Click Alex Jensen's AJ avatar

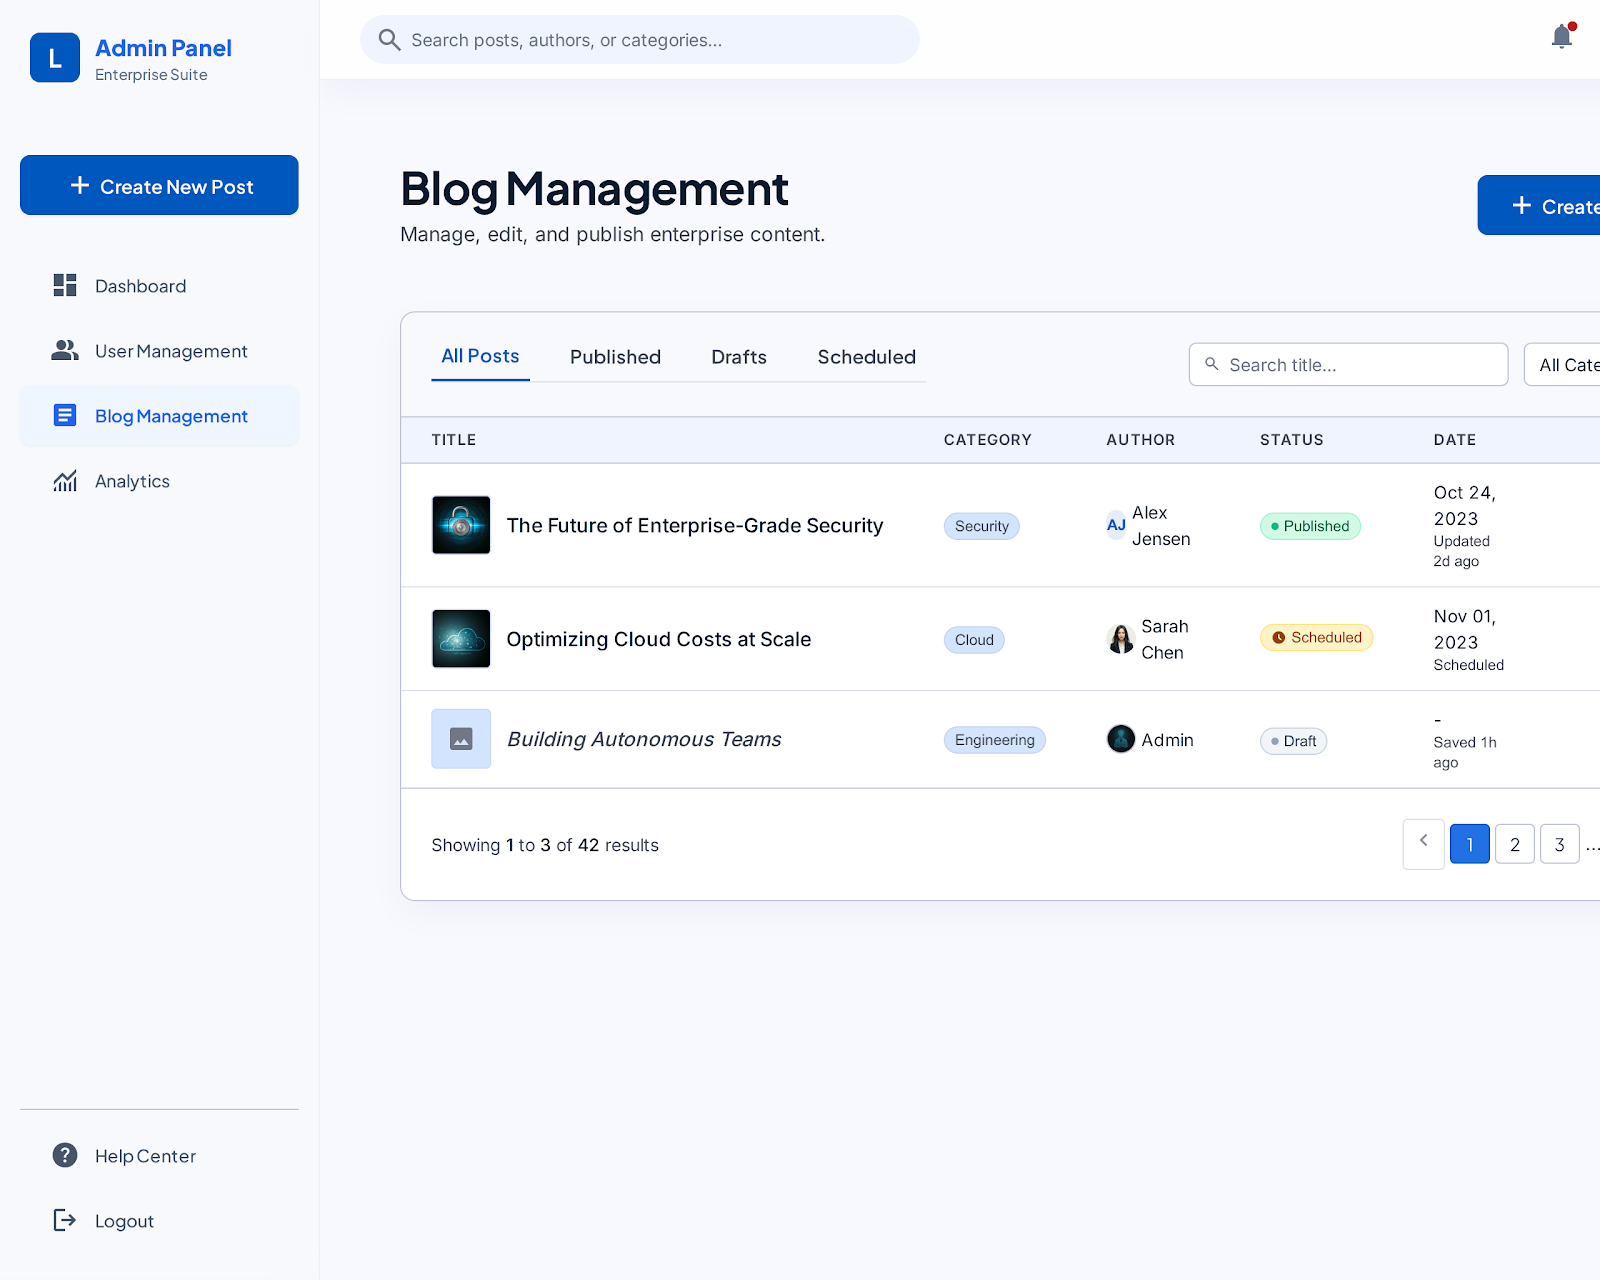[x=1116, y=525]
